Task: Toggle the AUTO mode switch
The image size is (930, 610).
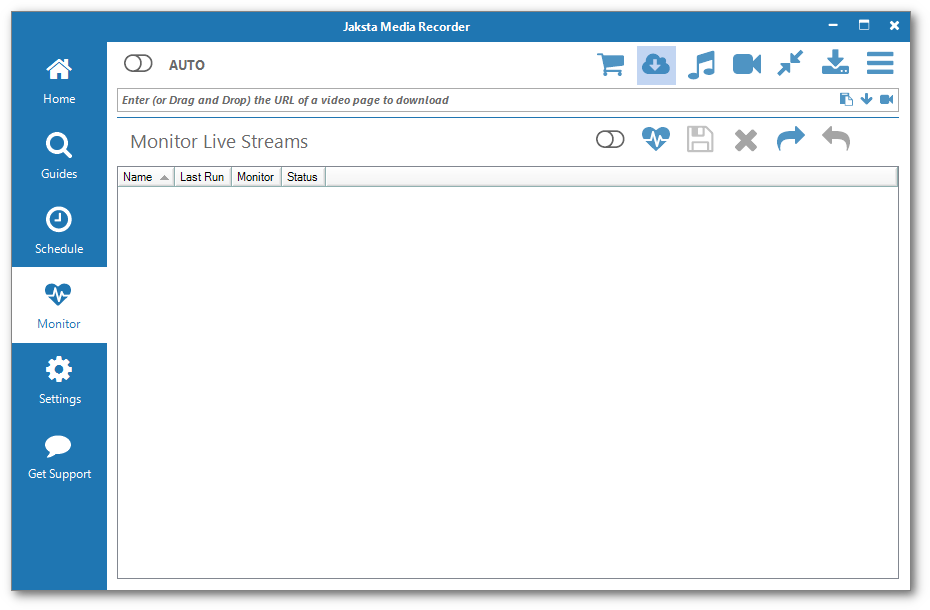Action: tap(138, 63)
